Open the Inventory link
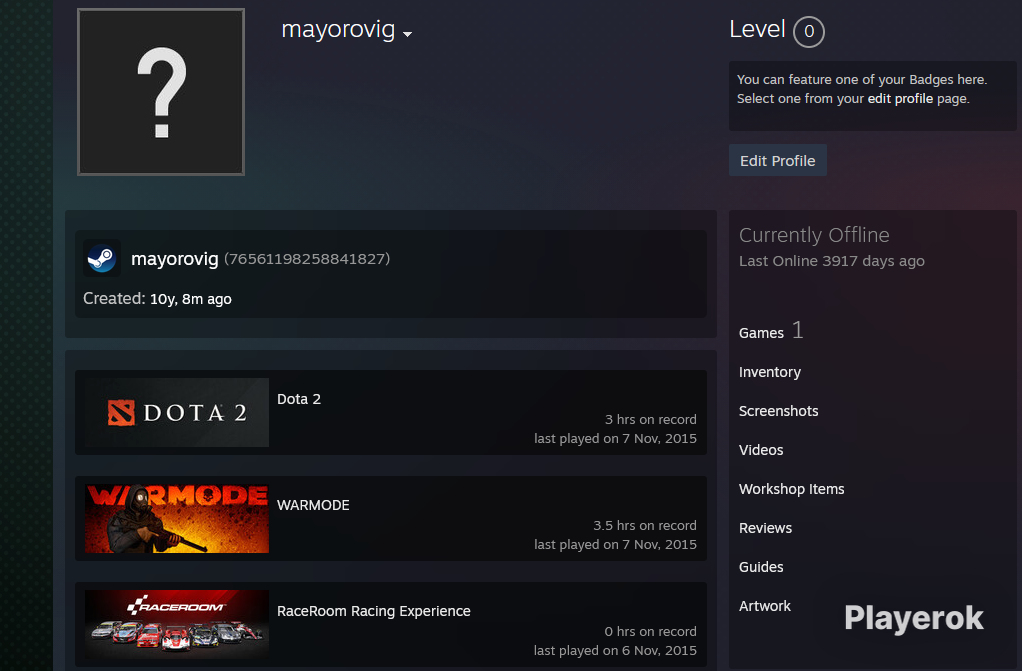The image size is (1022, 671). (x=770, y=372)
